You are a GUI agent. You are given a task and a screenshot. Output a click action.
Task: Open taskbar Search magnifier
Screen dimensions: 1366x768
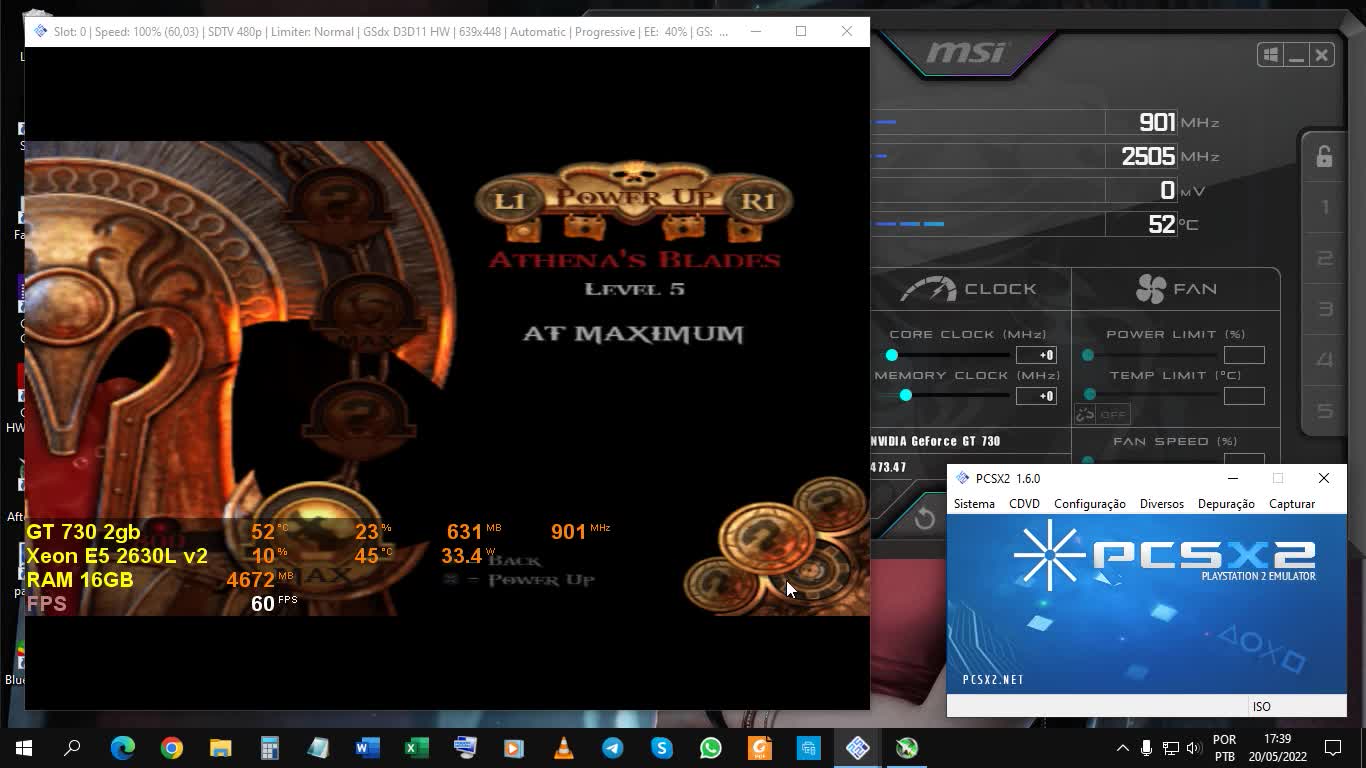[72, 748]
